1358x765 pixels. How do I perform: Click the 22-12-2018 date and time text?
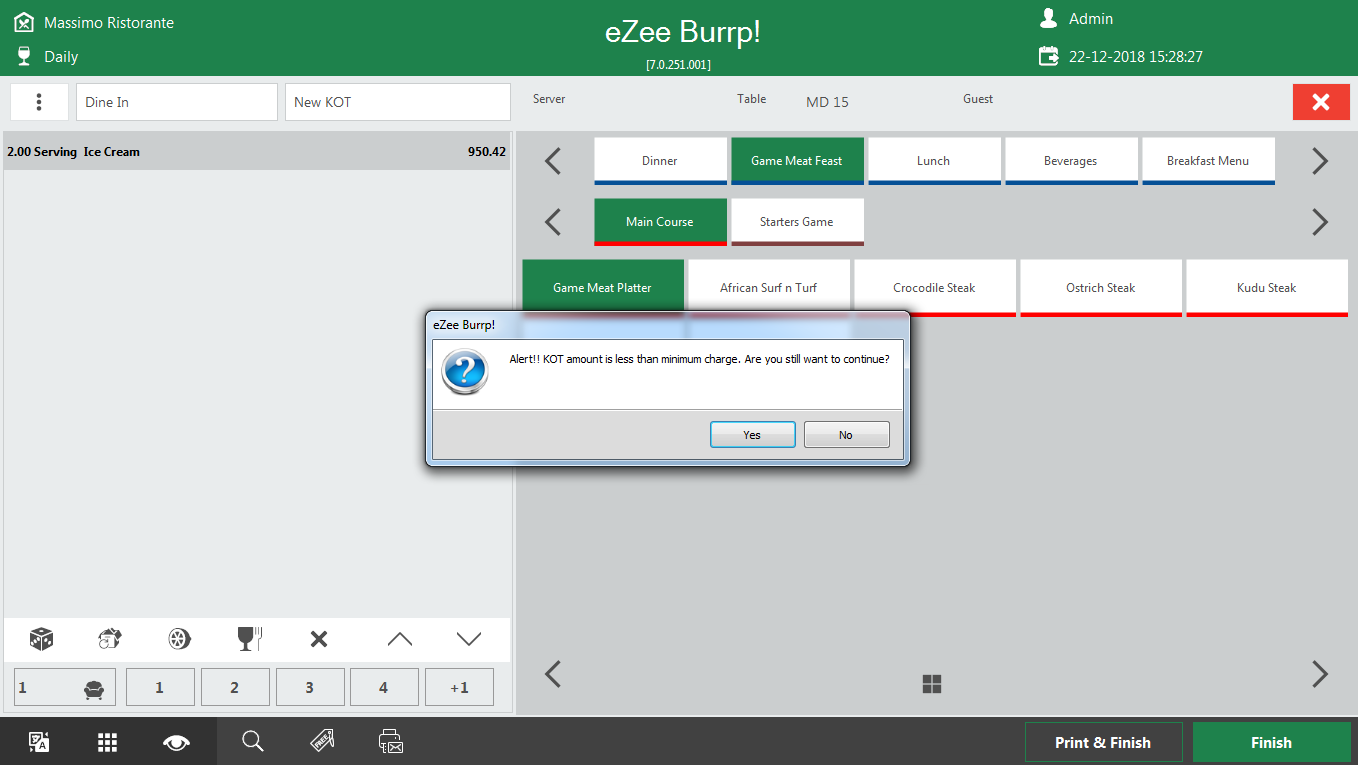pos(1136,57)
